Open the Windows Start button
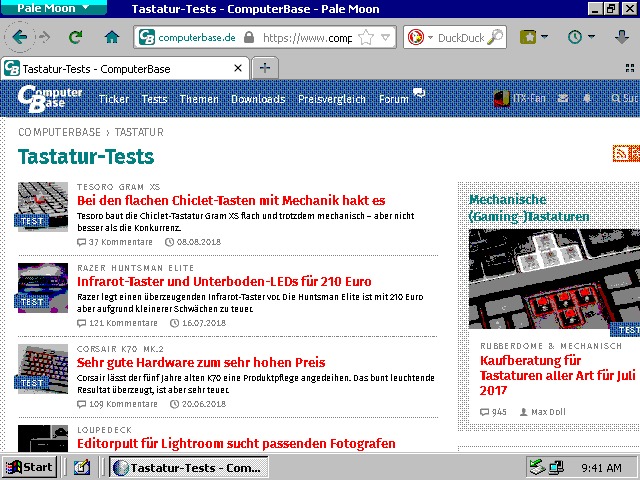The height and width of the screenshot is (480, 640). point(29,467)
